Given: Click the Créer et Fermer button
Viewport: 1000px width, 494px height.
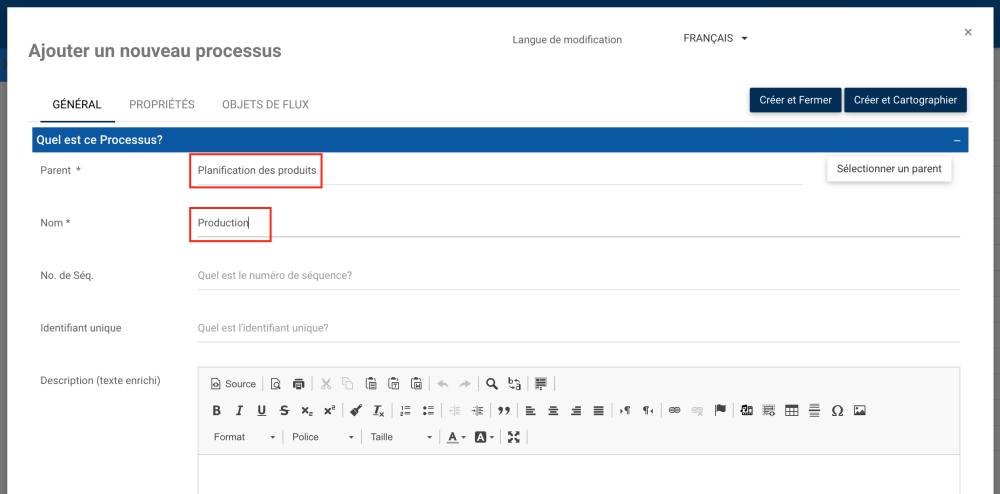Looking at the screenshot, I should click(x=795, y=100).
